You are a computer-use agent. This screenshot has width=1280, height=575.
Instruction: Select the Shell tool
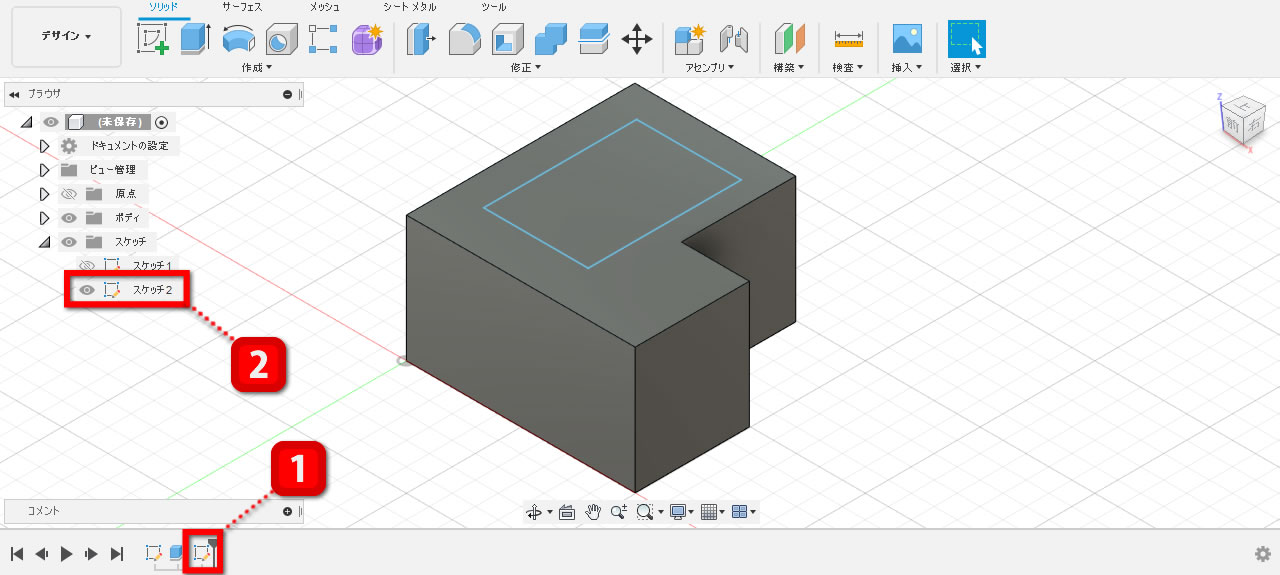(507, 39)
